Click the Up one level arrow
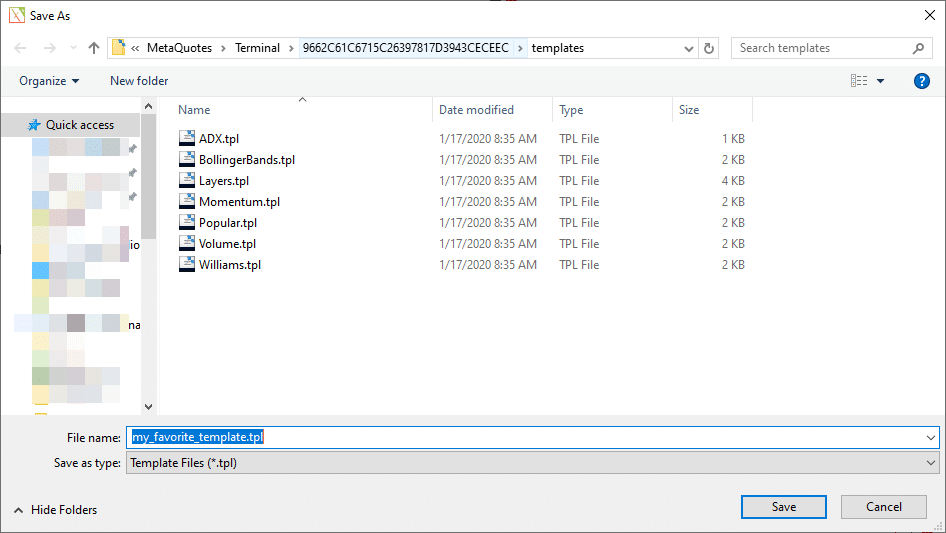946x533 pixels. pyautogui.click(x=94, y=48)
